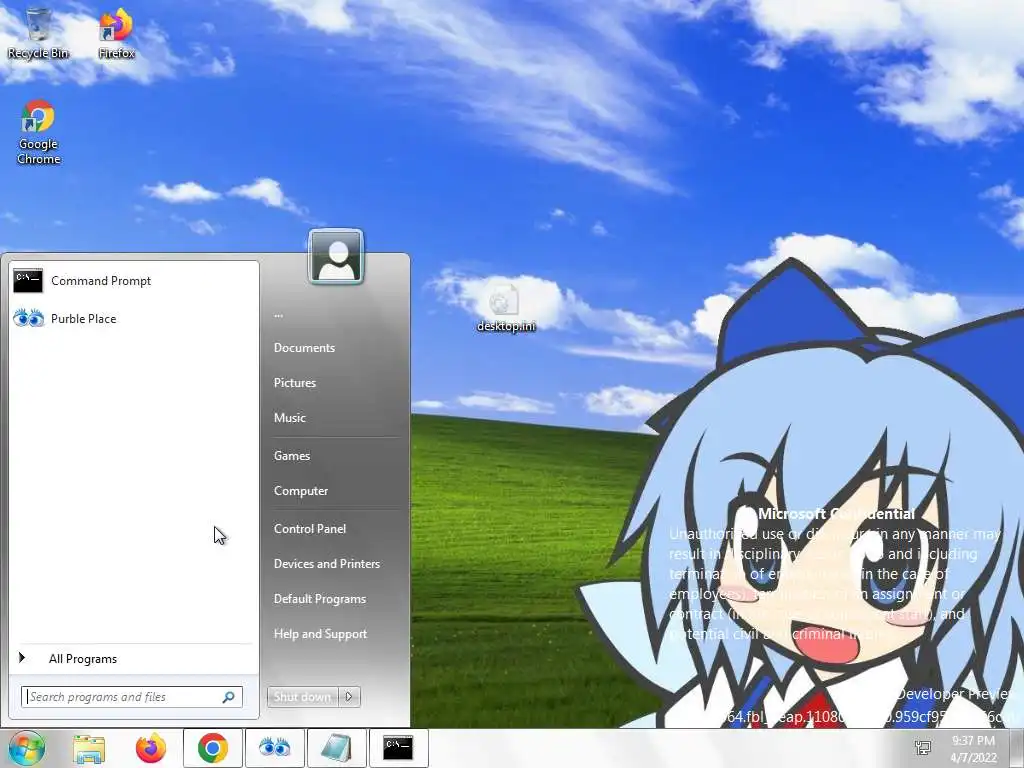This screenshot has width=1024, height=768.
Task: Launch Purble Place text entry in Start menu
Action: tap(84, 319)
